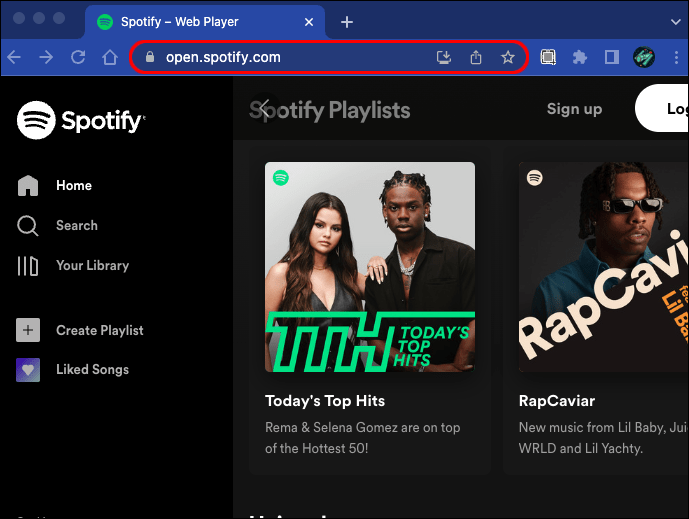
Task: Open the Chrome profile avatar
Action: click(x=644, y=57)
